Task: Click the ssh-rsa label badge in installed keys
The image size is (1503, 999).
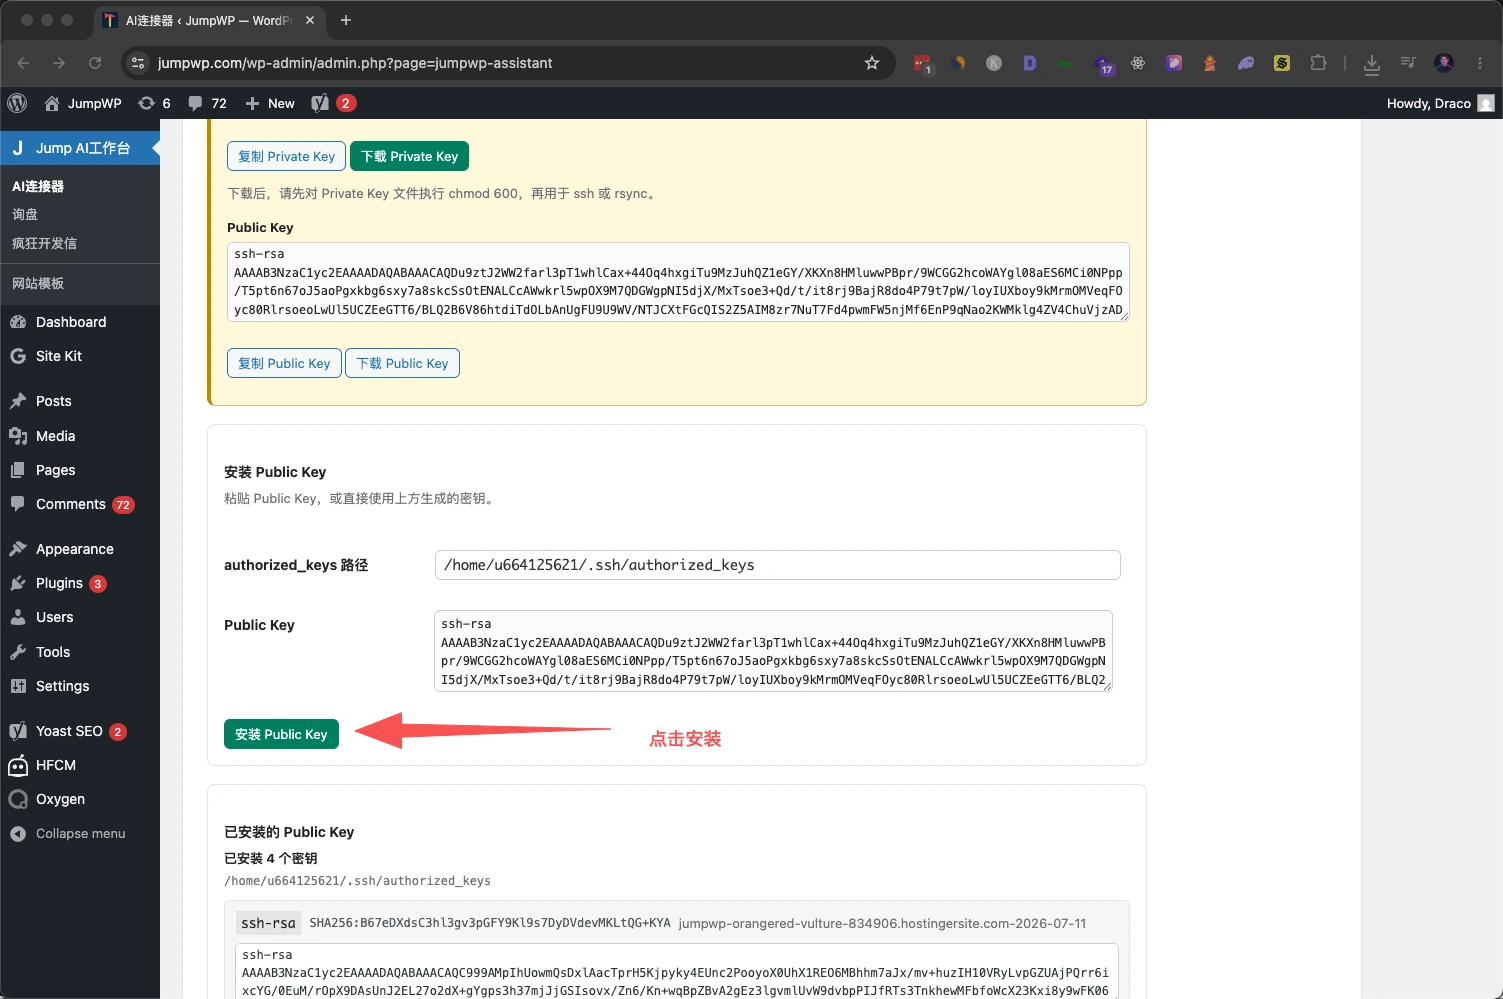Action: point(268,923)
